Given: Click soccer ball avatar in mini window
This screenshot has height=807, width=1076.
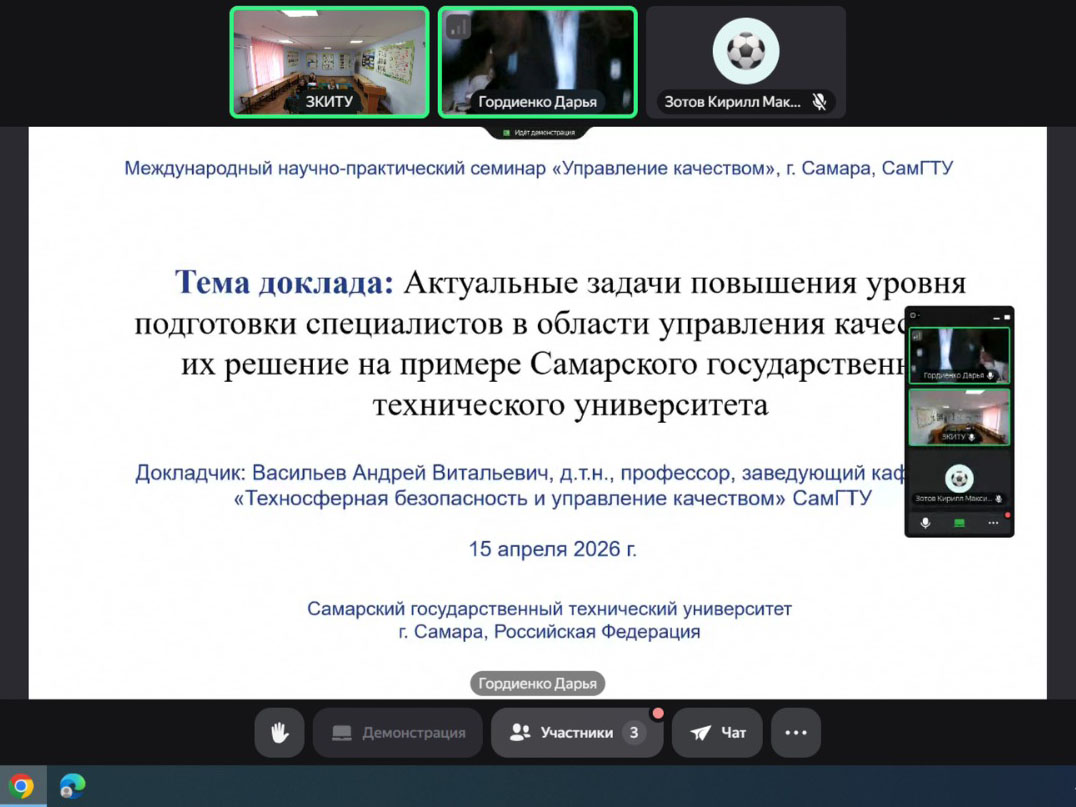Looking at the screenshot, I should [x=959, y=477].
